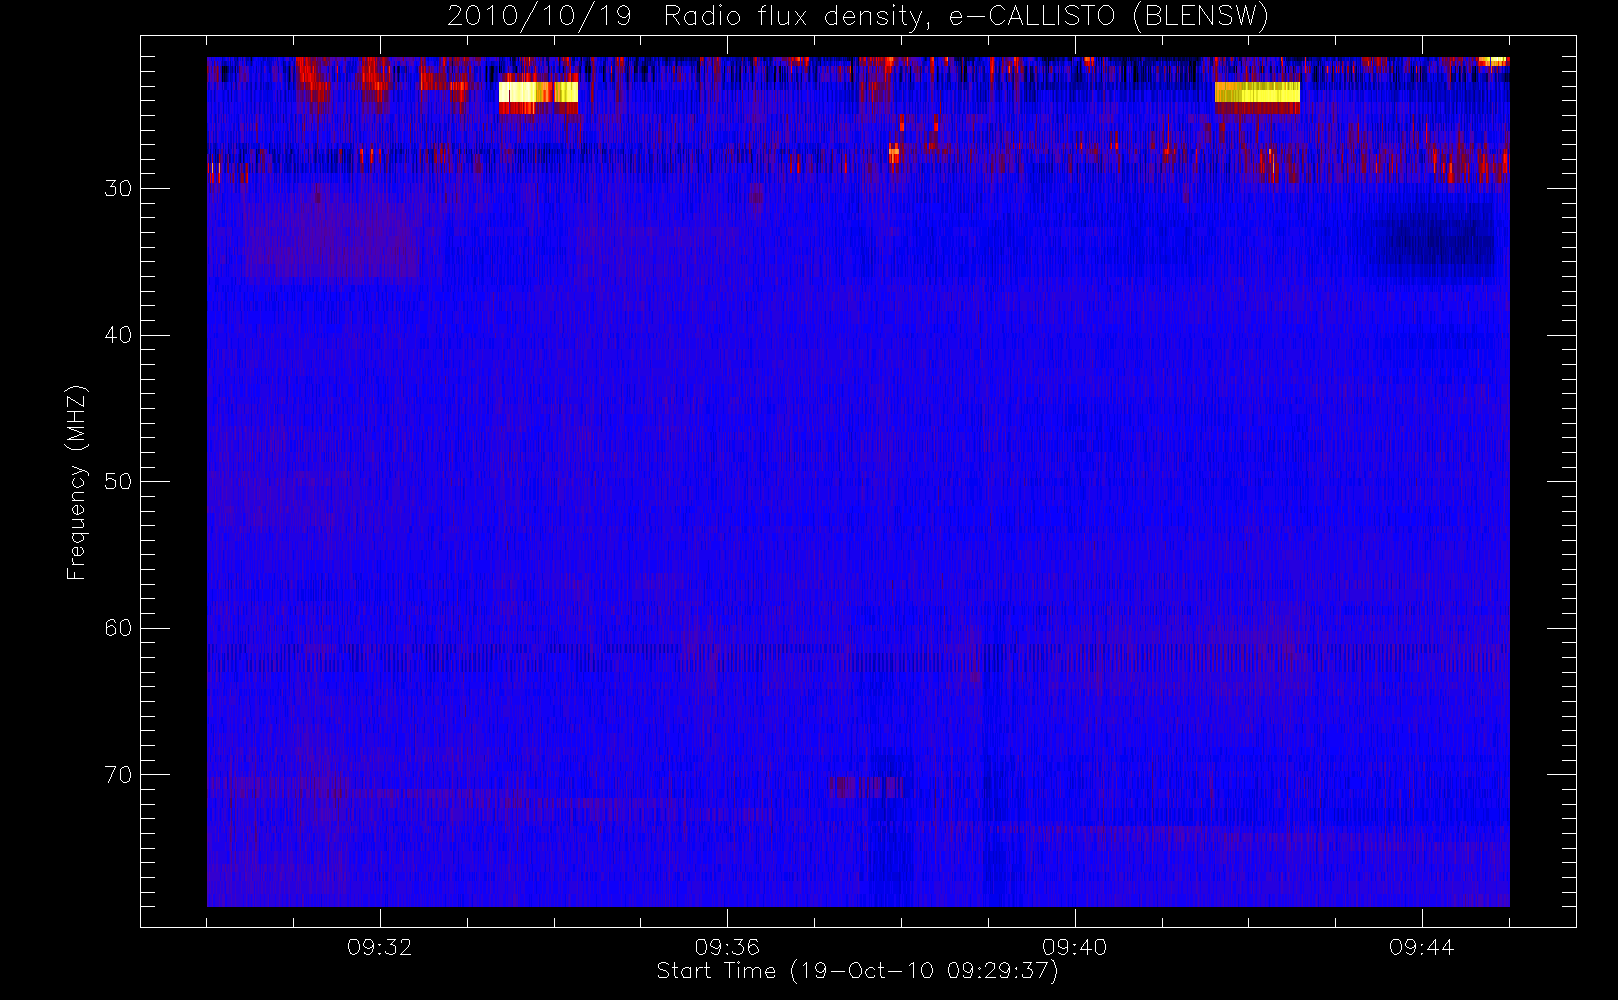1618x1000 pixels.
Task: Click the 70 frequency tick label
Action: click(x=118, y=775)
